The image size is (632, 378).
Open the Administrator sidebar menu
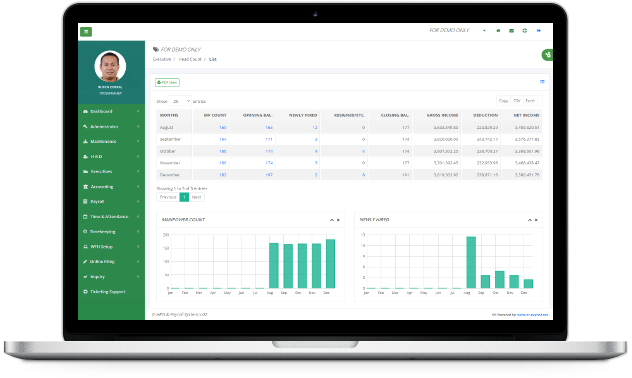click(111, 127)
